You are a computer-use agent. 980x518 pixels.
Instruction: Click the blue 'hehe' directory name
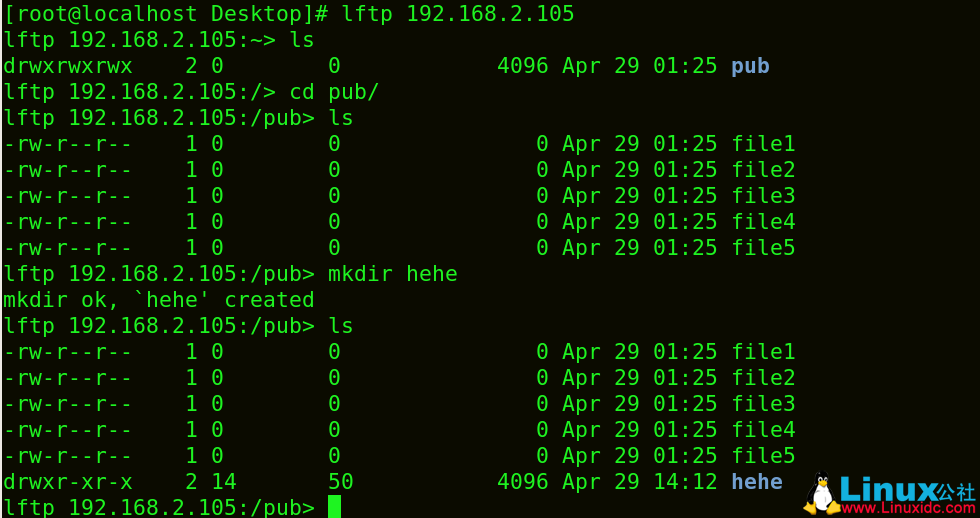(x=757, y=482)
